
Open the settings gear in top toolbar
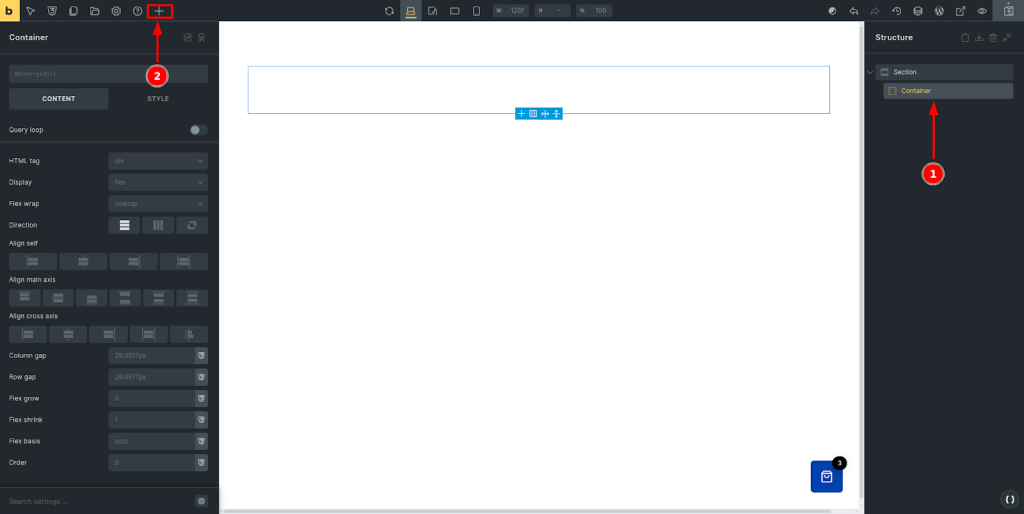point(116,11)
